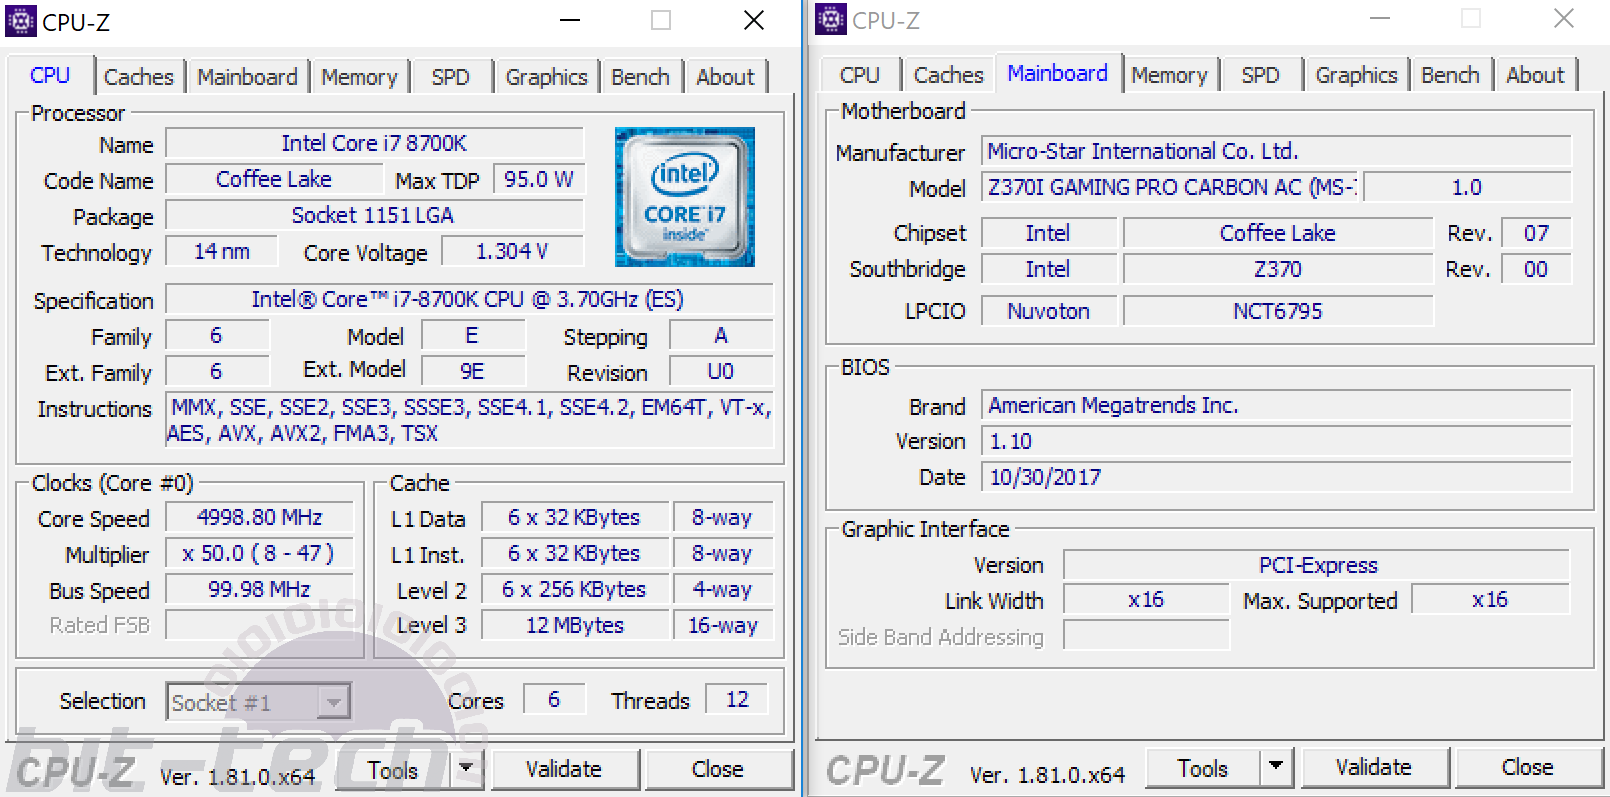The width and height of the screenshot is (1610, 797).
Task: Open SPD tab in left CPU-Z window
Action: coord(451,77)
